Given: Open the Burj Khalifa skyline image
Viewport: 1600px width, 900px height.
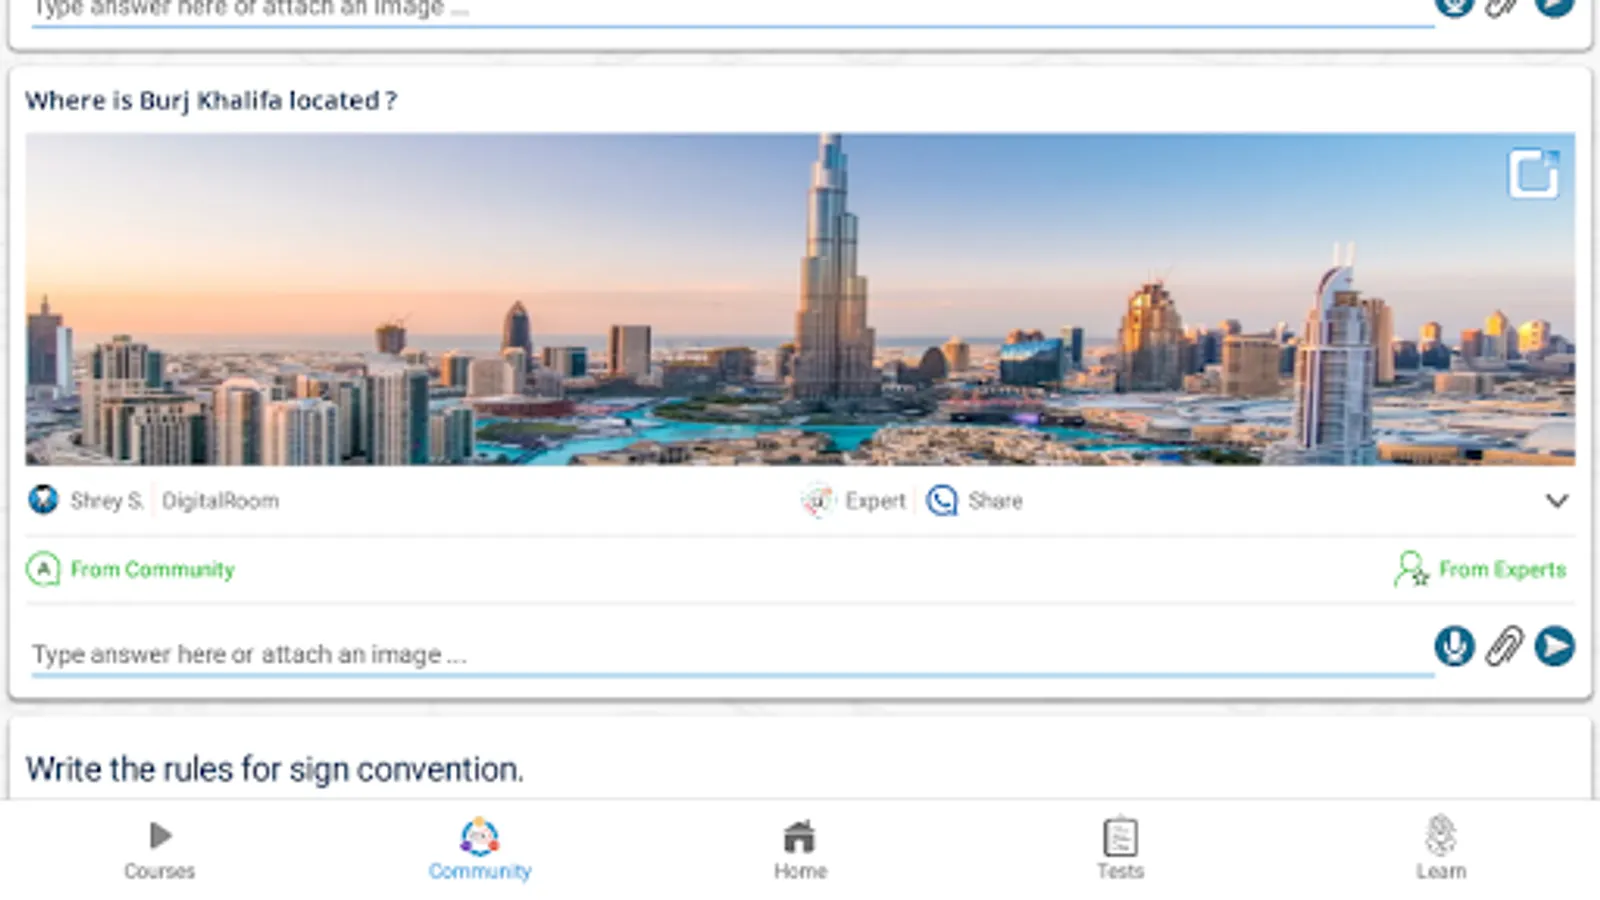Looking at the screenshot, I should click(x=800, y=299).
